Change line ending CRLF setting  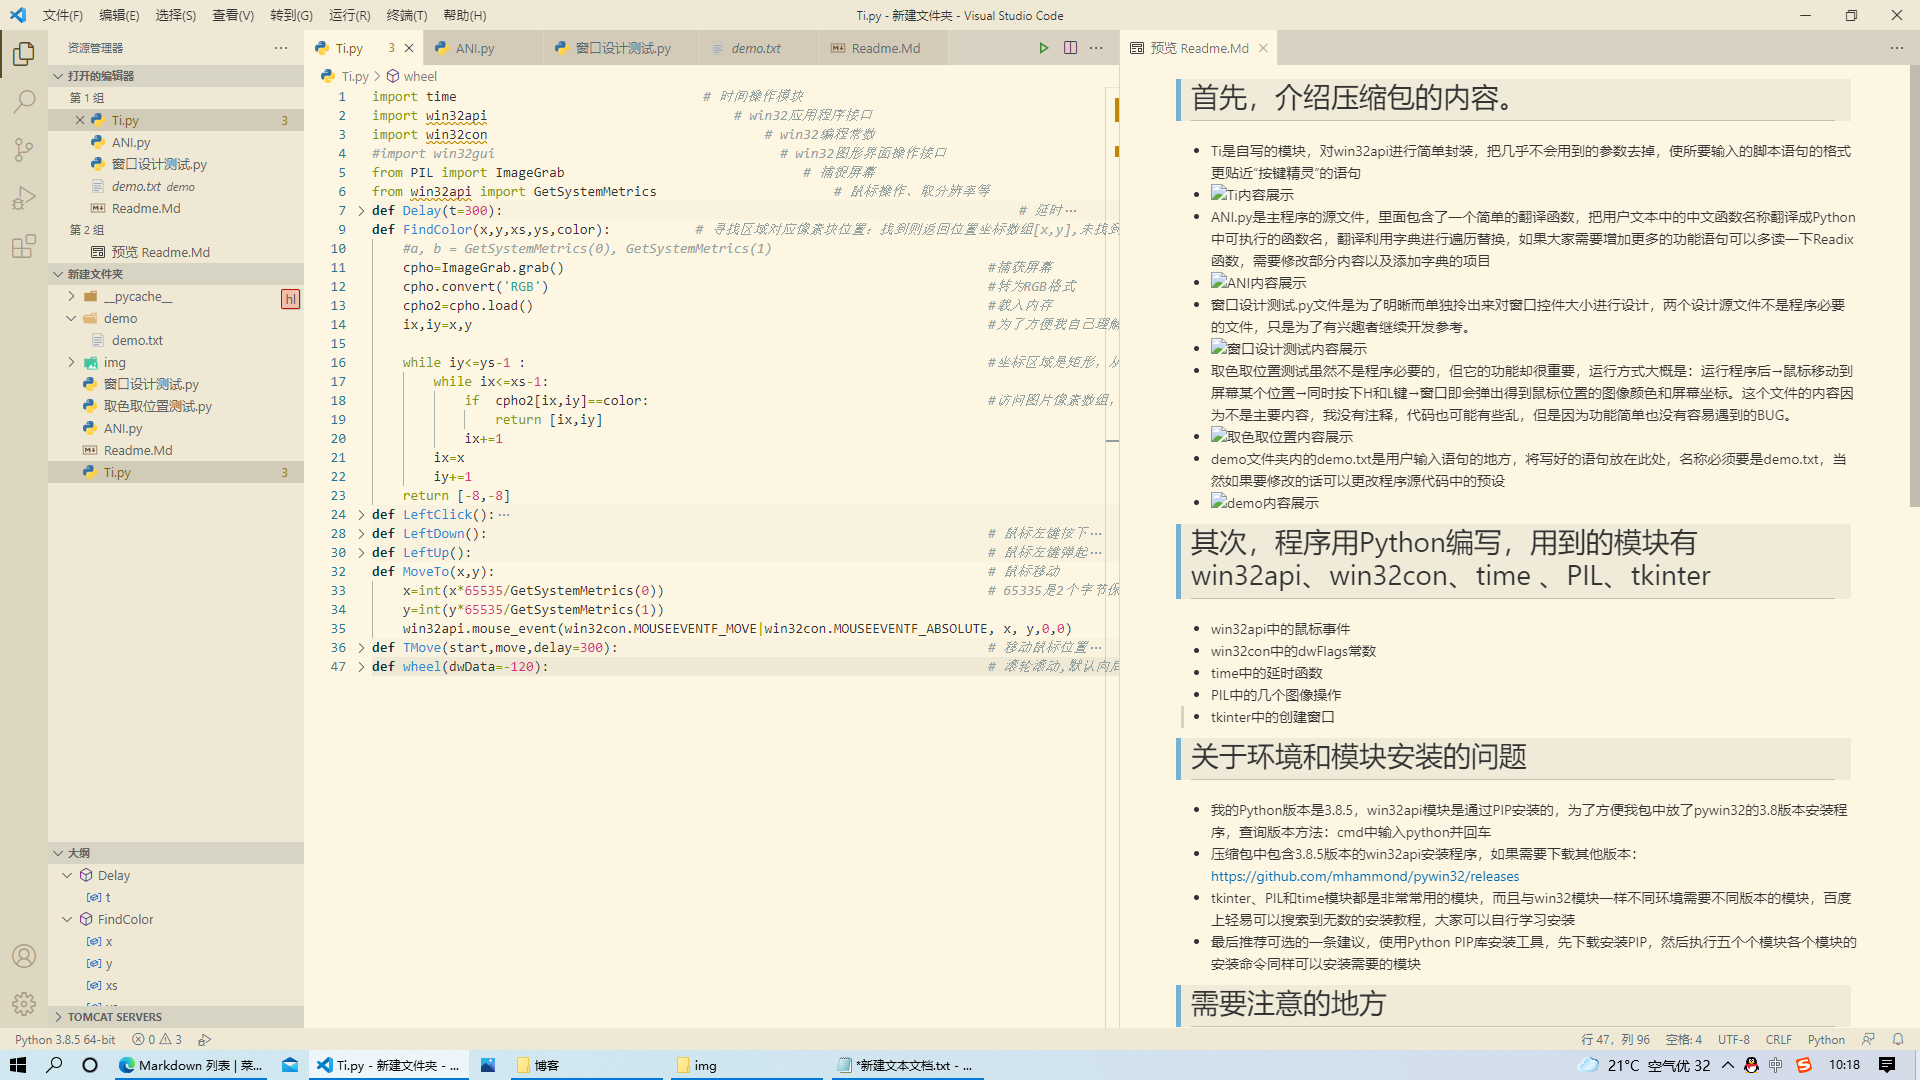tap(1779, 1039)
